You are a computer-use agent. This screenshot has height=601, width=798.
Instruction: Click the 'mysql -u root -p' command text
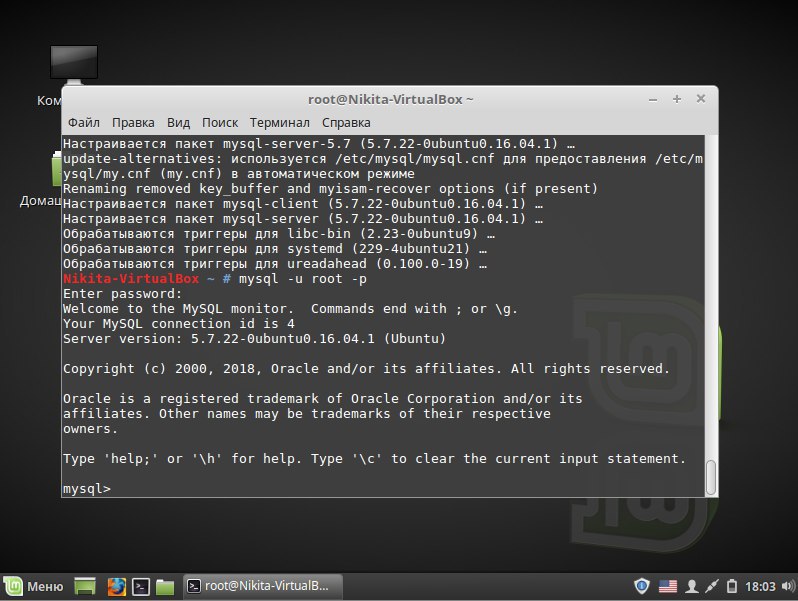coord(303,279)
